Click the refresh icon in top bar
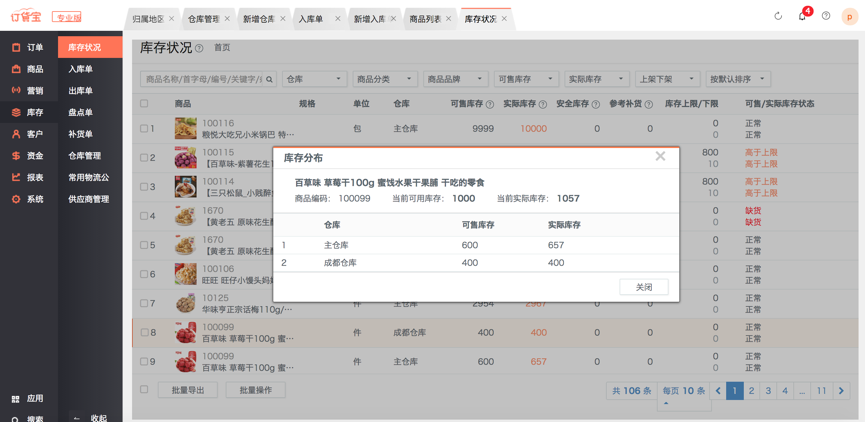Screen dimensions: 865x422 tap(778, 16)
